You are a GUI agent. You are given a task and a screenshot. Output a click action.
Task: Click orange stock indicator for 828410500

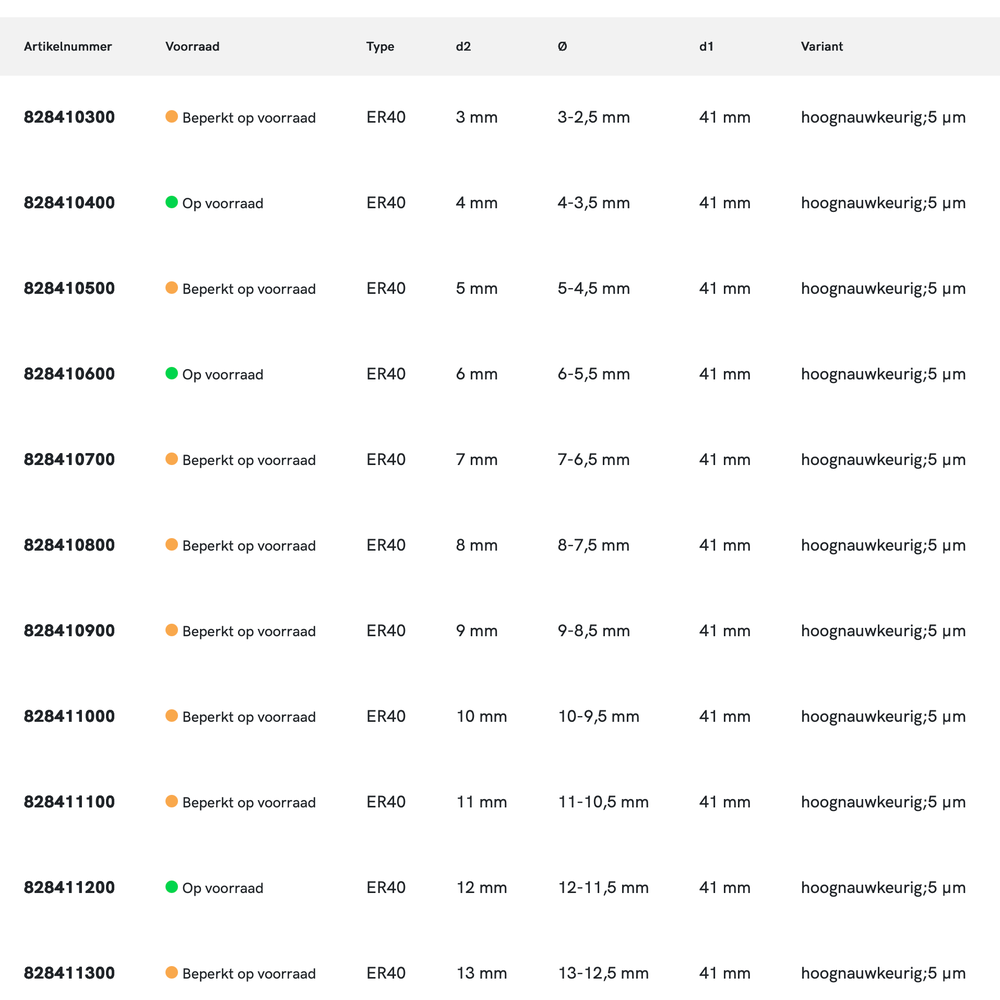[x=172, y=288]
